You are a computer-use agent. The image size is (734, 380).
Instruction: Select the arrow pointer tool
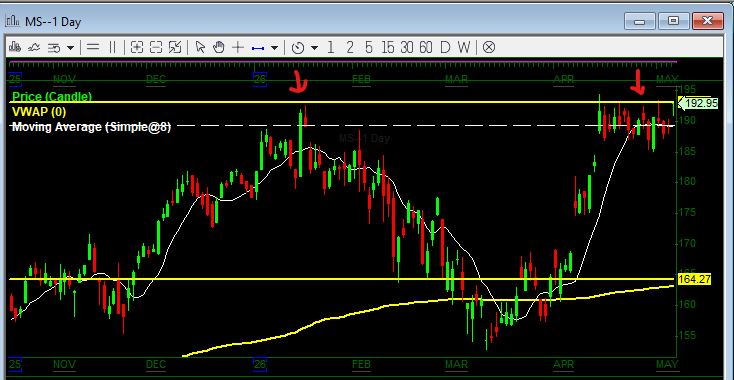click(x=200, y=47)
